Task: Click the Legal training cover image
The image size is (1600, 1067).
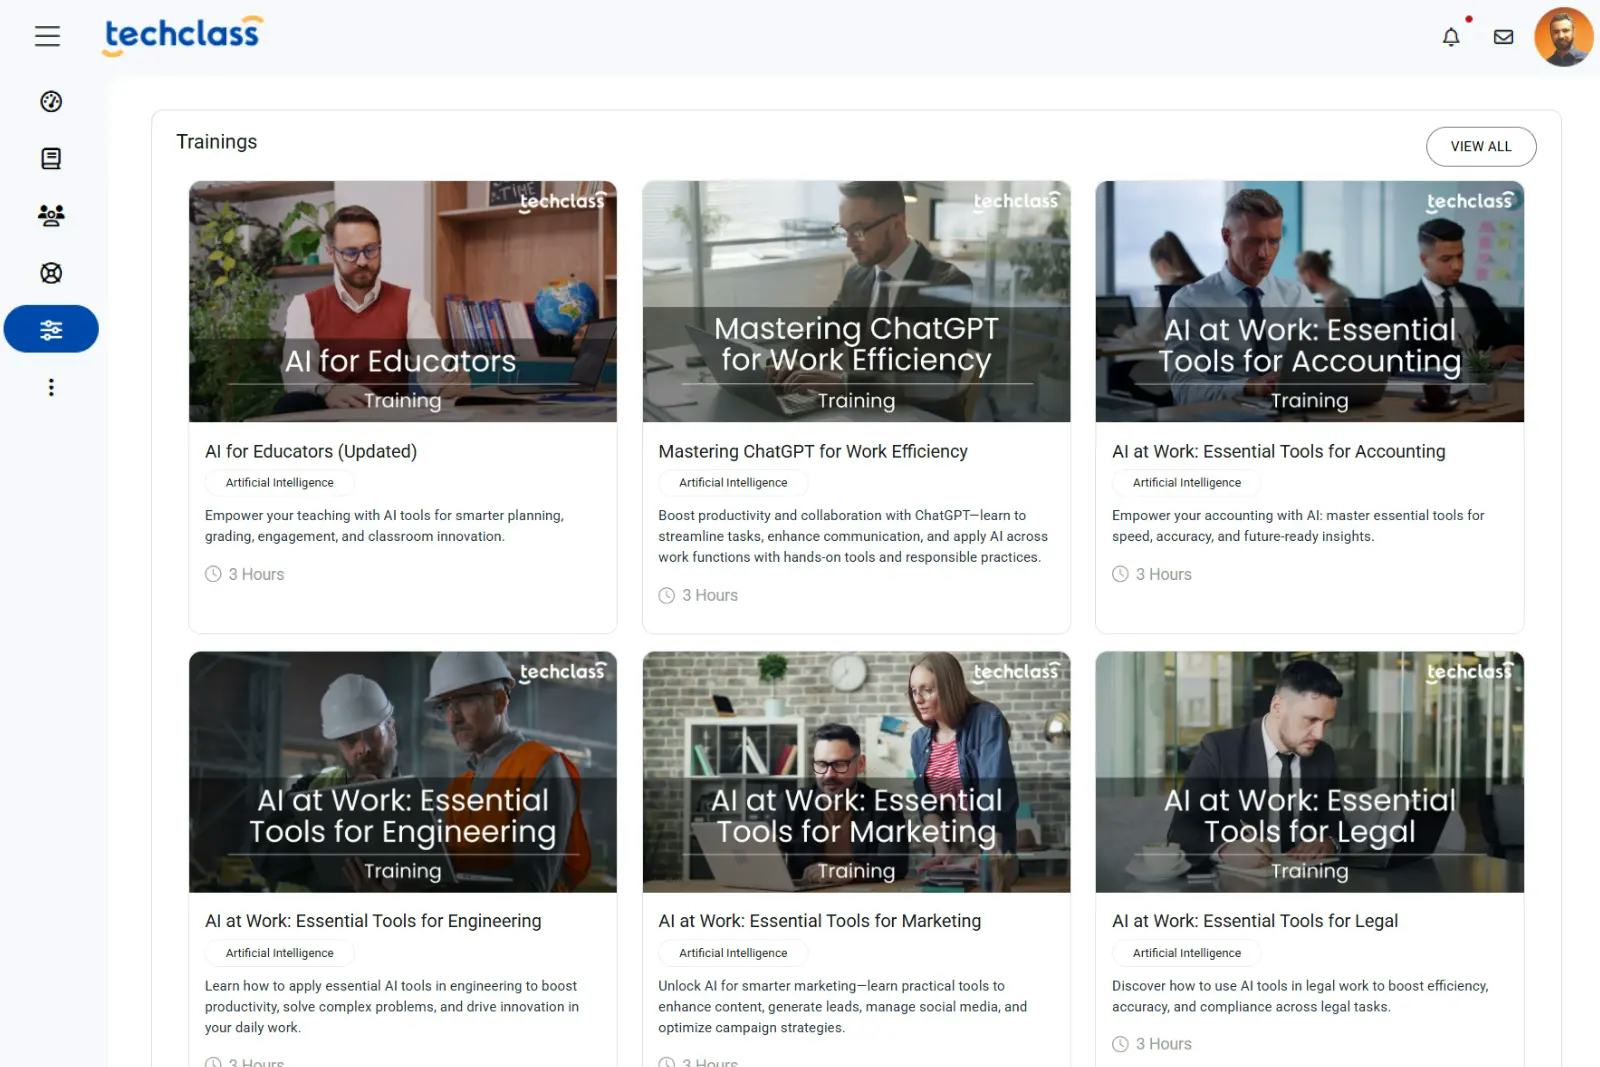Action: [x=1309, y=772]
